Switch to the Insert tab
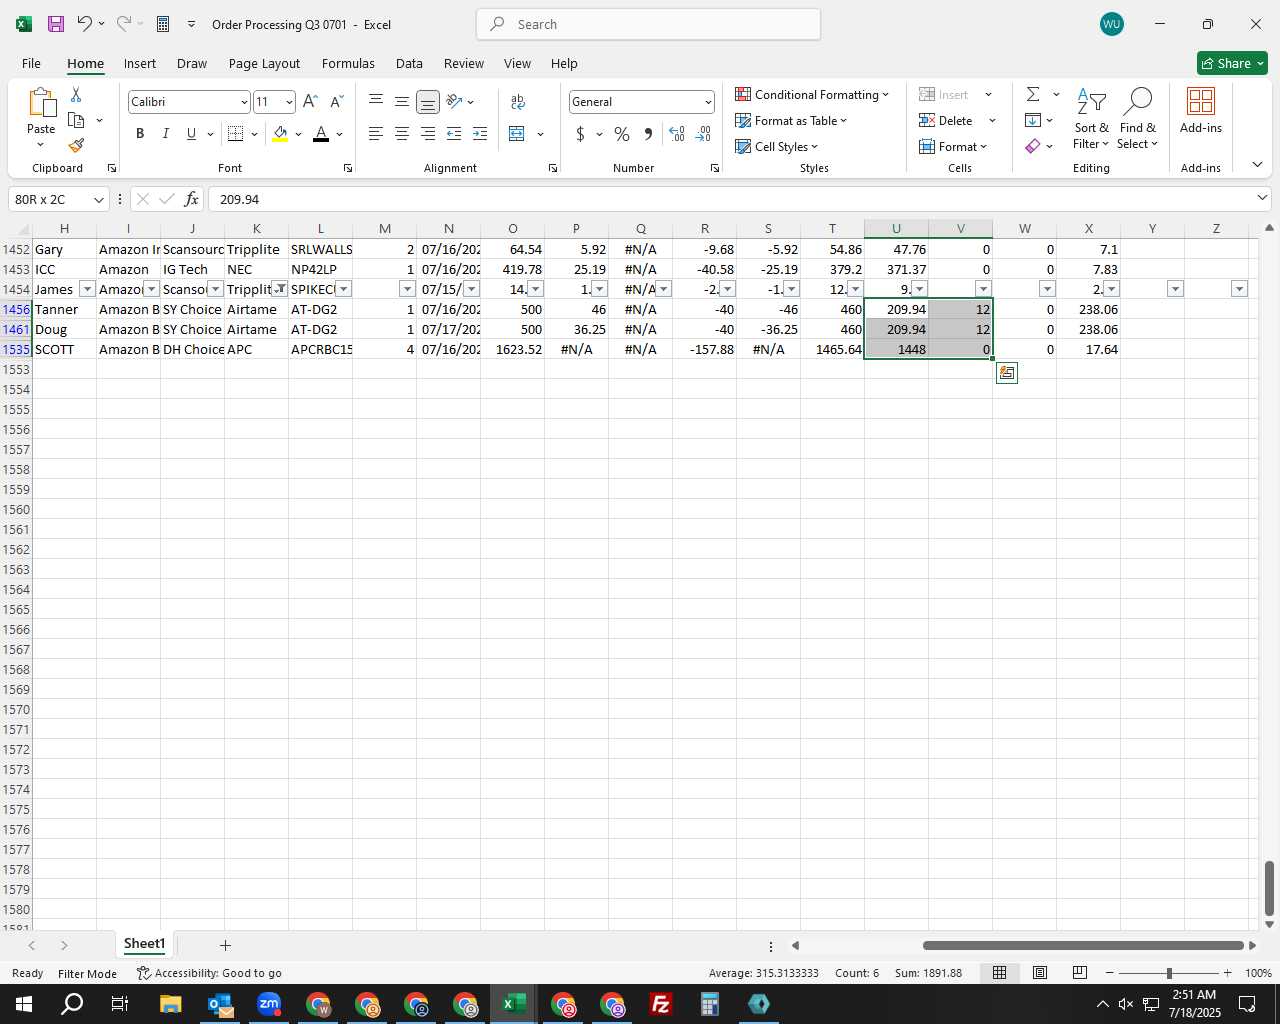The image size is (1280, 1024). click(140, 63)
